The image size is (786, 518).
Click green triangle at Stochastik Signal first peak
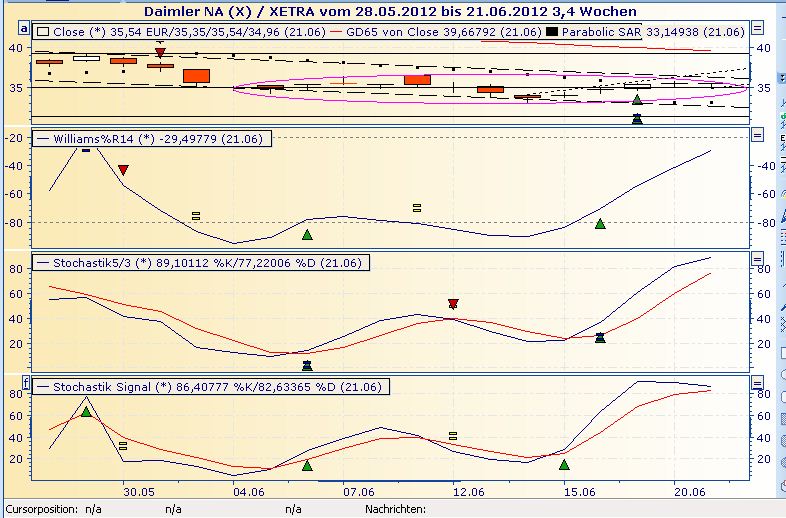(x=86, y=412)
